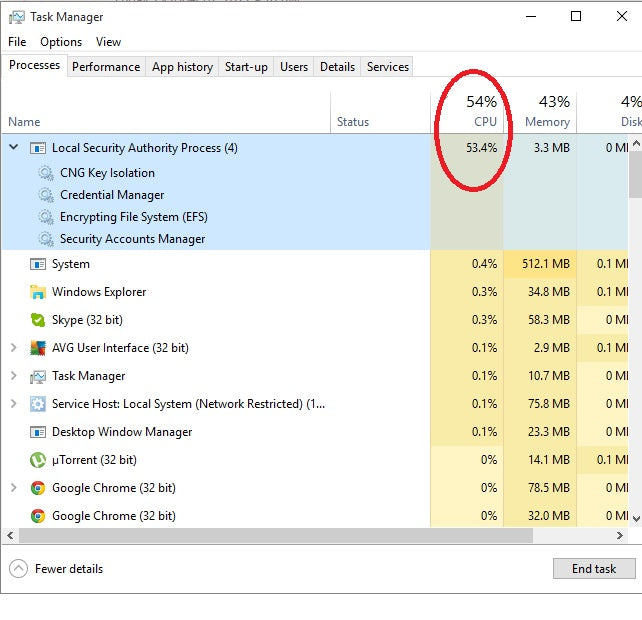Click the Security Accounts Manager gear icon
Viewport: 642px width, 620px height.
[x=46, y=239]
